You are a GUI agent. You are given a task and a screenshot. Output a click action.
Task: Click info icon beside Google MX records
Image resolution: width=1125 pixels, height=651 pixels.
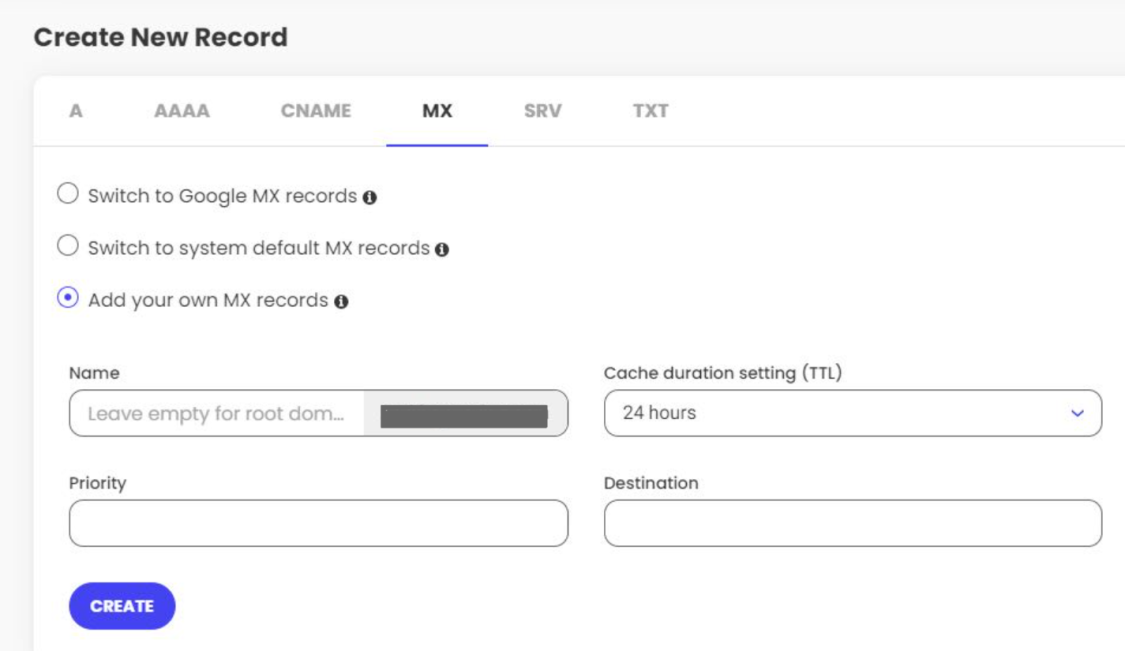click(370, 198)
